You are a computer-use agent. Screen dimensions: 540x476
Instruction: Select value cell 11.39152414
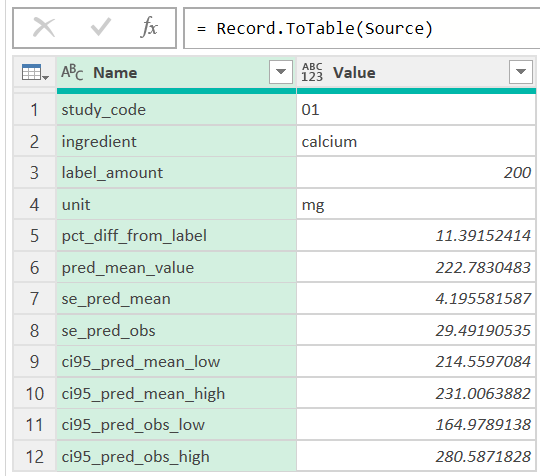click(416, 236)
